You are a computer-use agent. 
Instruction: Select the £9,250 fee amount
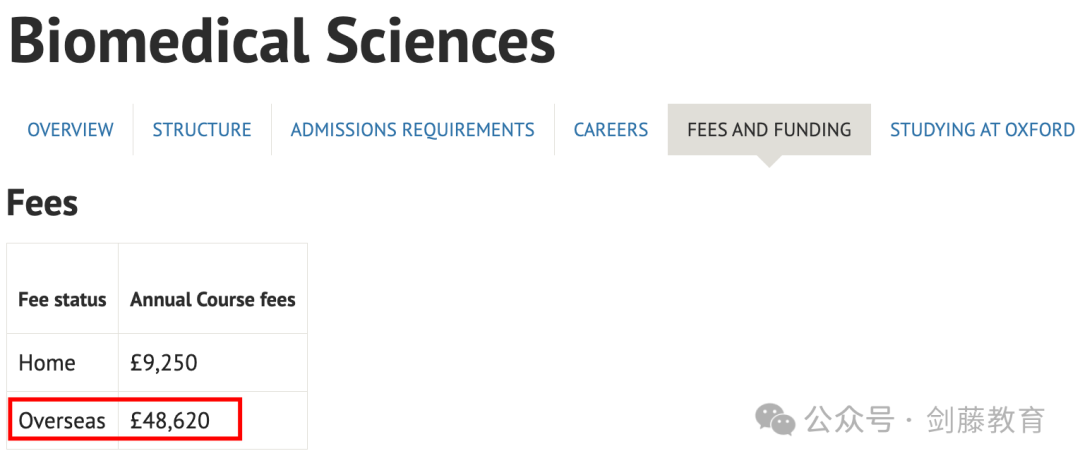point(164,362)
